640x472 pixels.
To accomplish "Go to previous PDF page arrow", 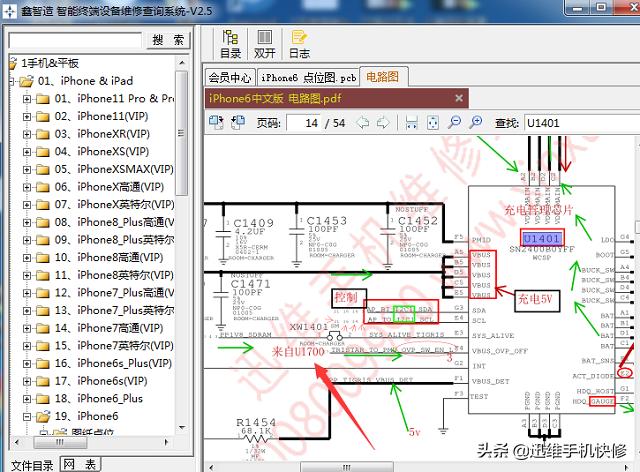I will tap(362, 122).
